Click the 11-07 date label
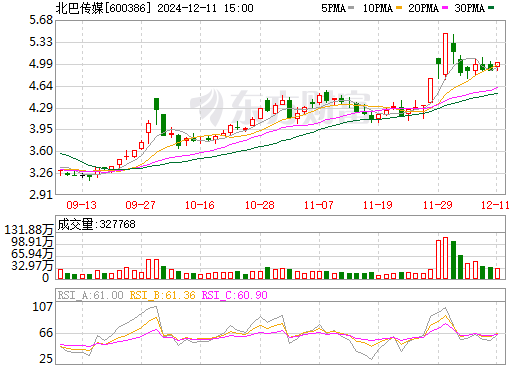 coord(319,205)
